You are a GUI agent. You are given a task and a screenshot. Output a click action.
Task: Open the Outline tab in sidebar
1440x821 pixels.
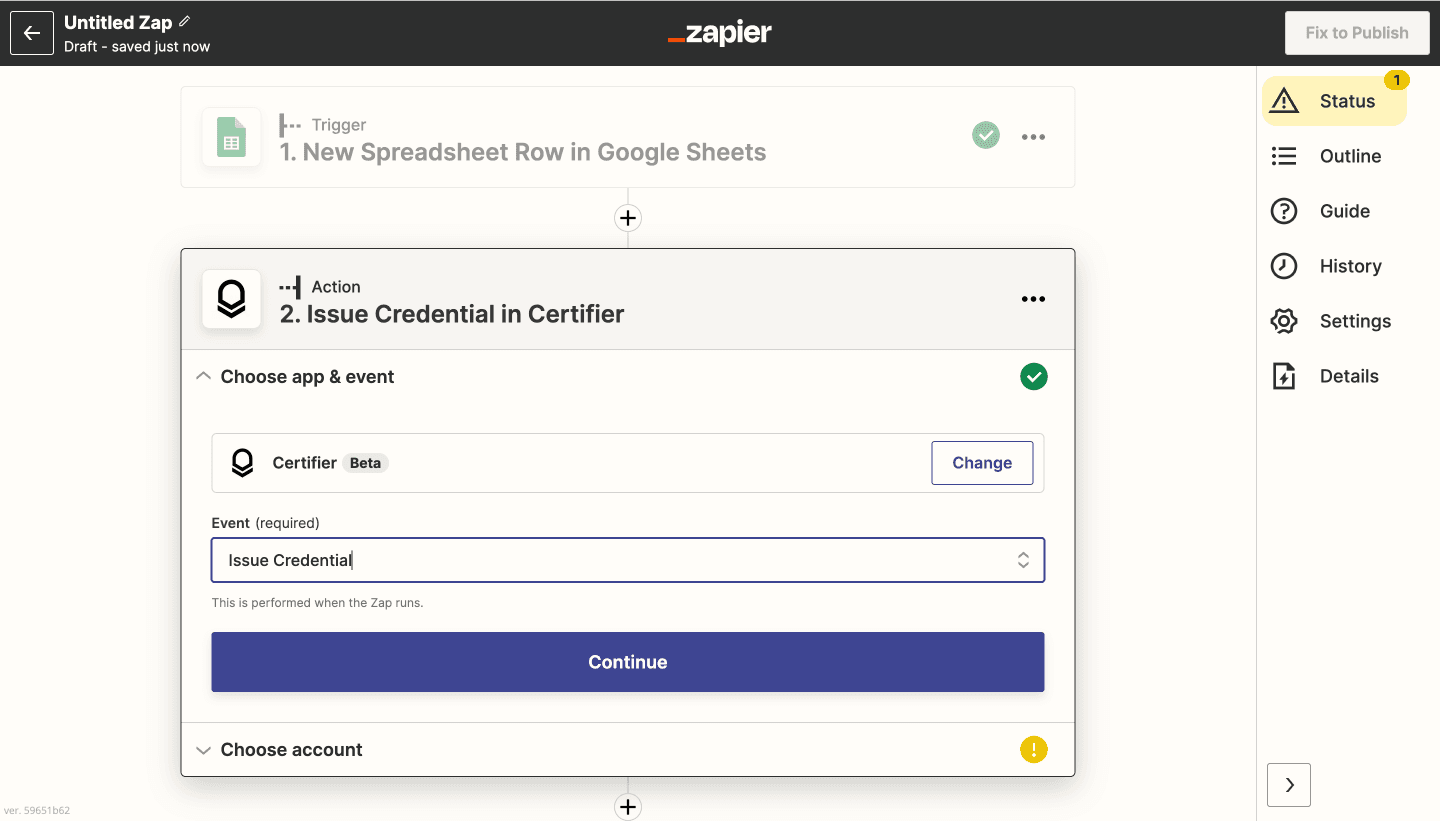point(1334,156)
